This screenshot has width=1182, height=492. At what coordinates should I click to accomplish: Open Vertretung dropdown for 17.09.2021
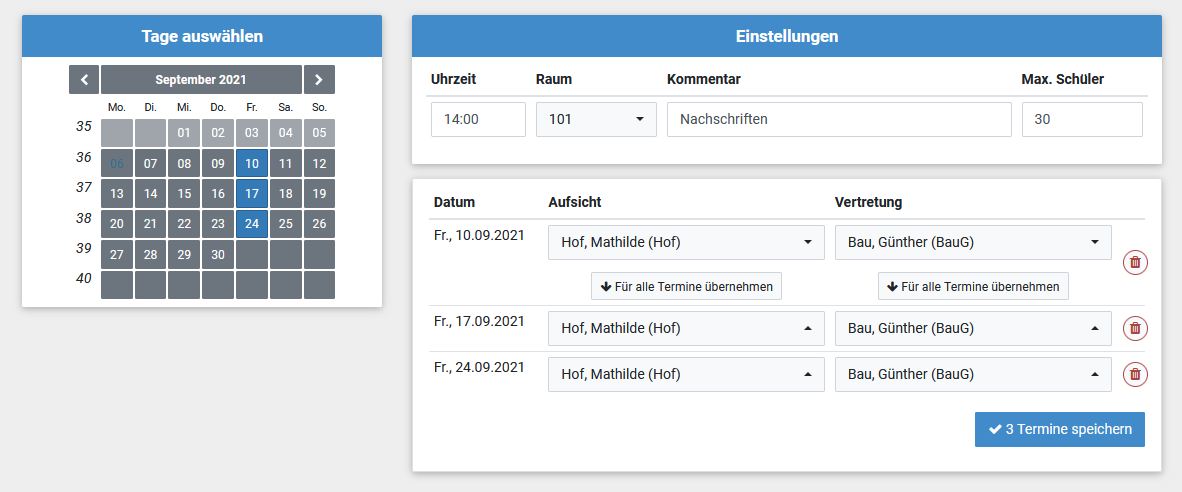[973, 329]
